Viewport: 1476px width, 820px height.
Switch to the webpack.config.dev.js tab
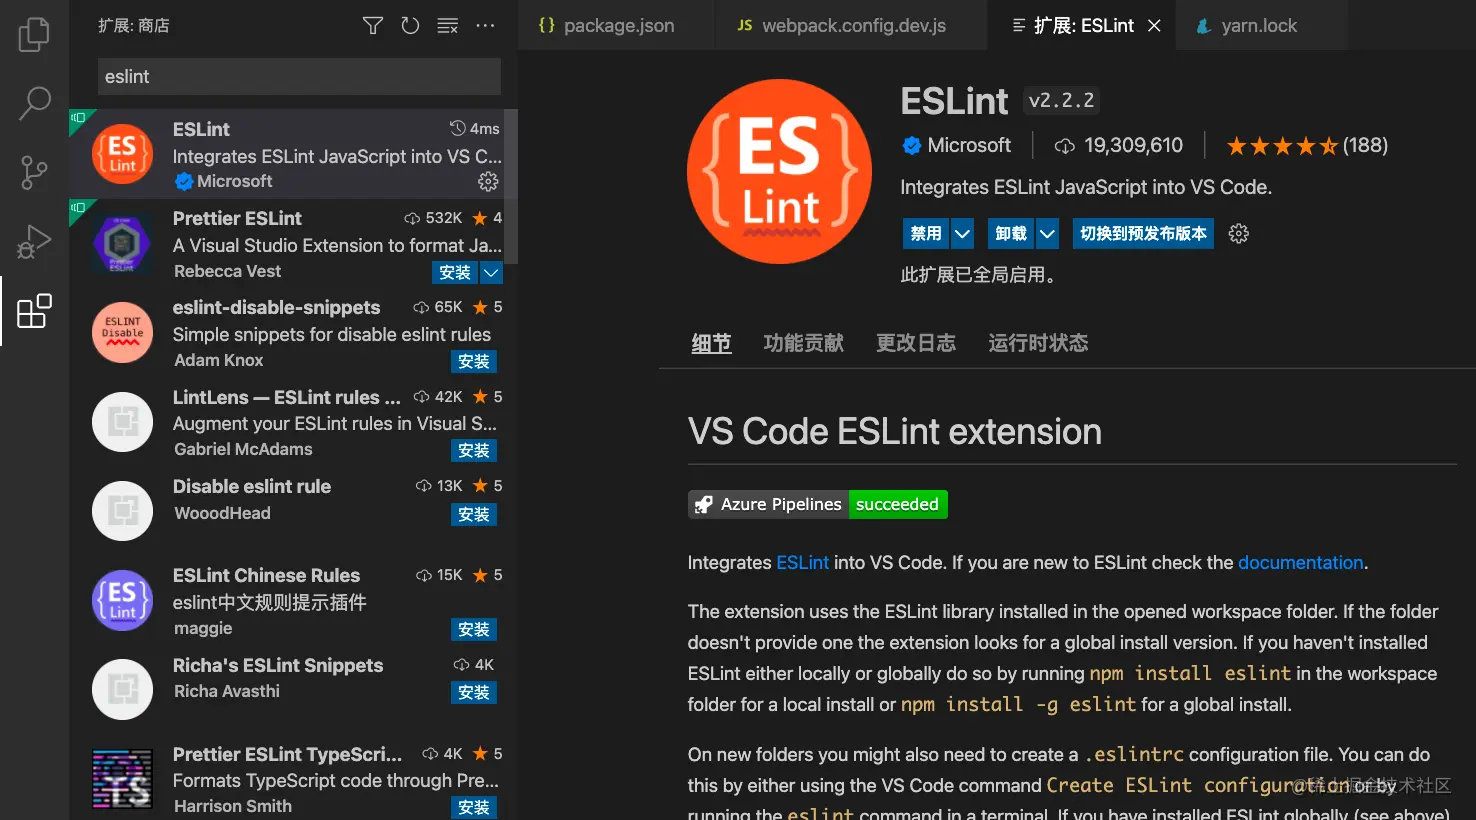click(852, 25)
